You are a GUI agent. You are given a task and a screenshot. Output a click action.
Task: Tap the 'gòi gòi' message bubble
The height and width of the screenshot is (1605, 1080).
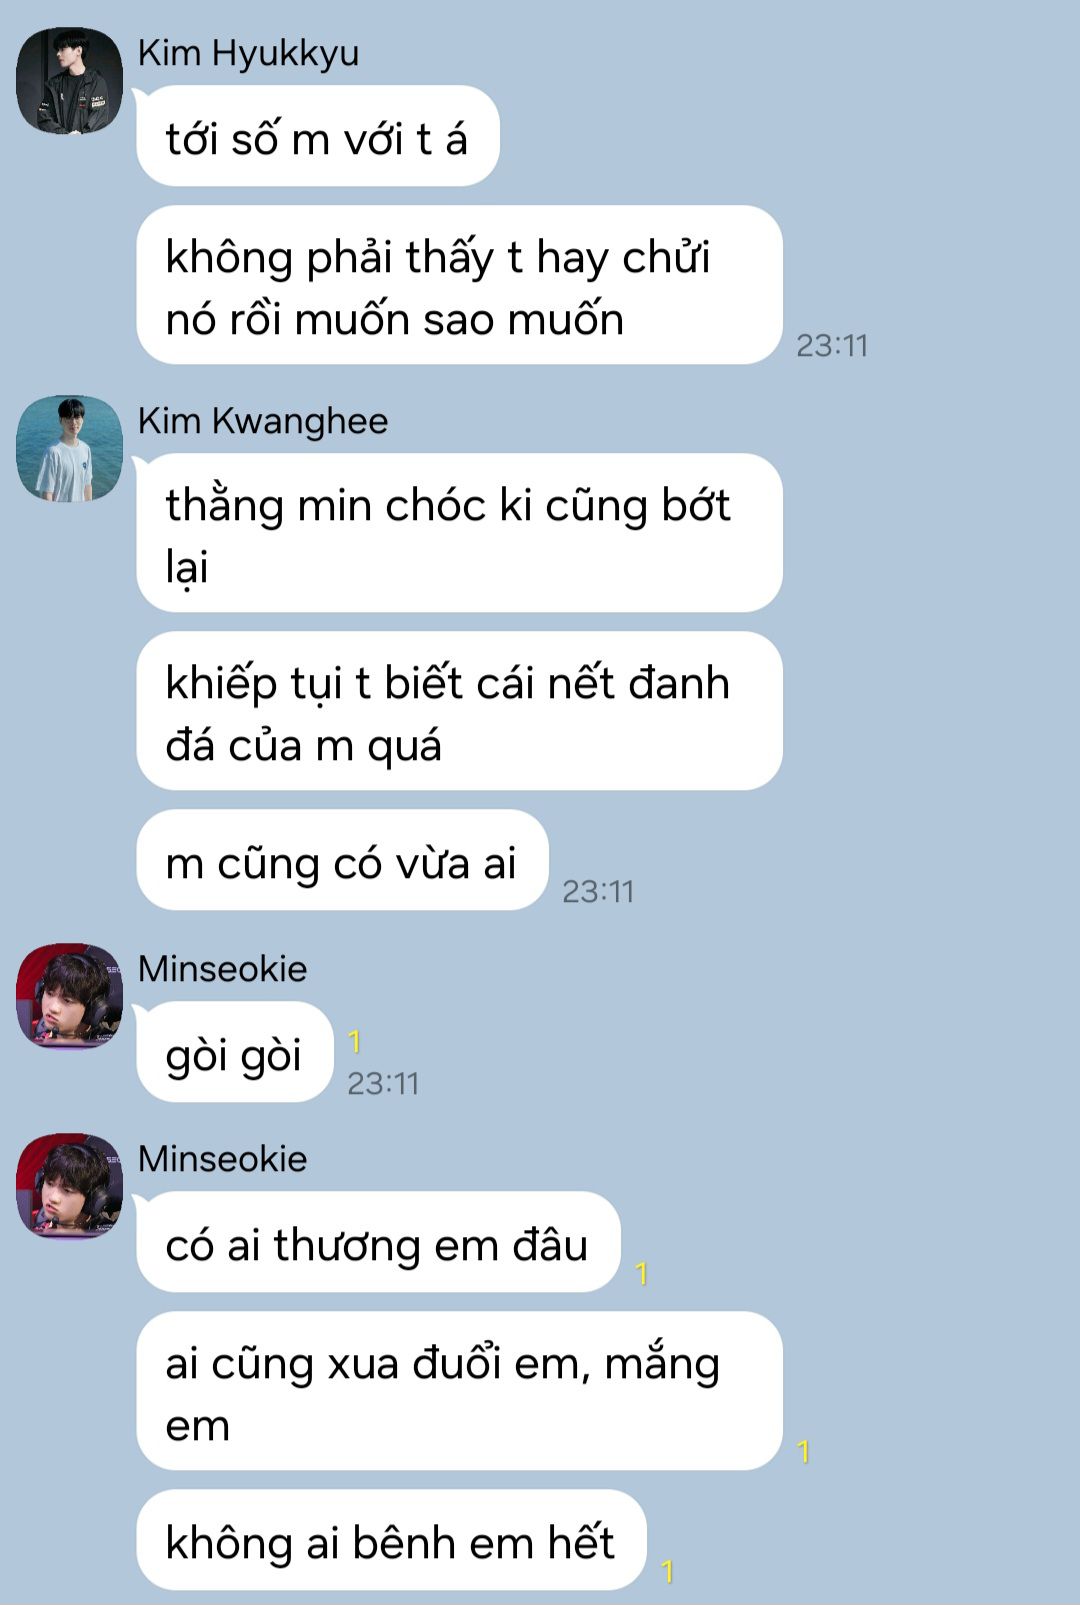coord(235,1052)
